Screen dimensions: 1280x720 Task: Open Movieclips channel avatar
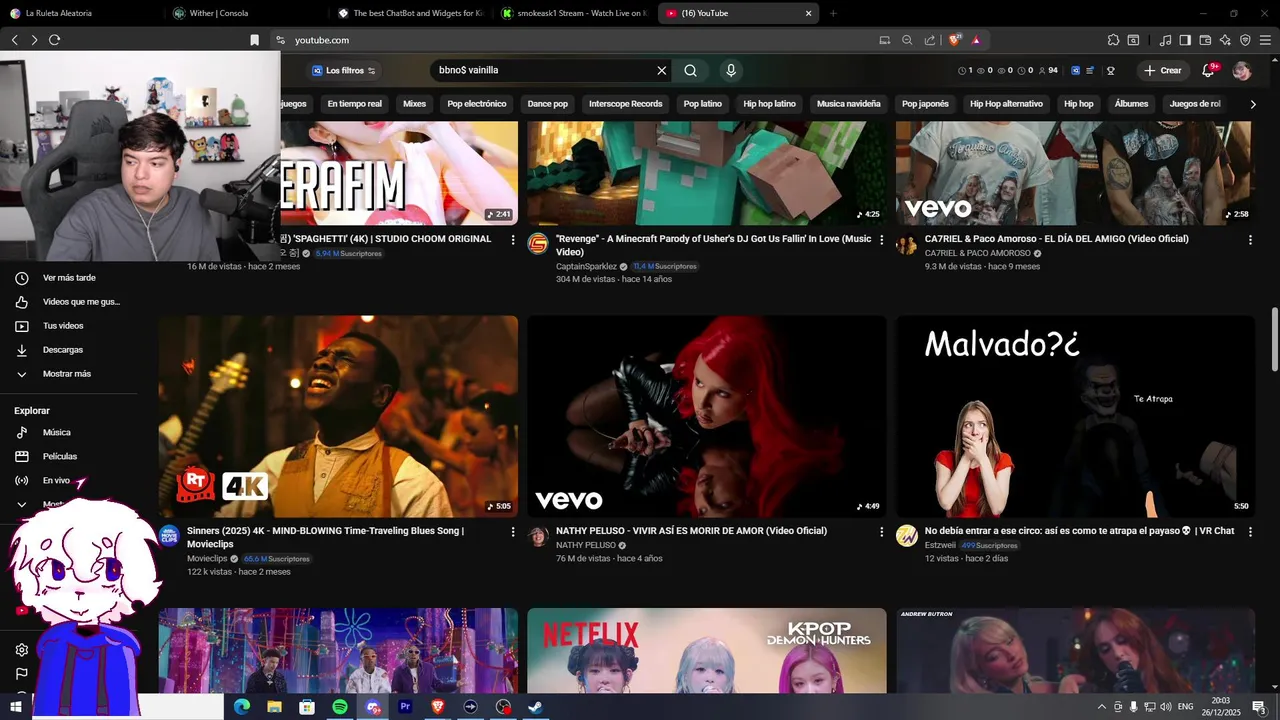[x=169, y=536]
